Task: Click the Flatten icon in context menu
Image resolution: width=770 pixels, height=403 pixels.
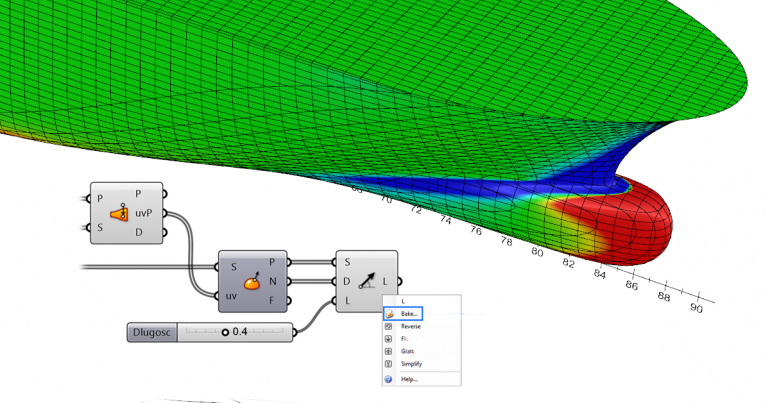Action: pos(389,339)
